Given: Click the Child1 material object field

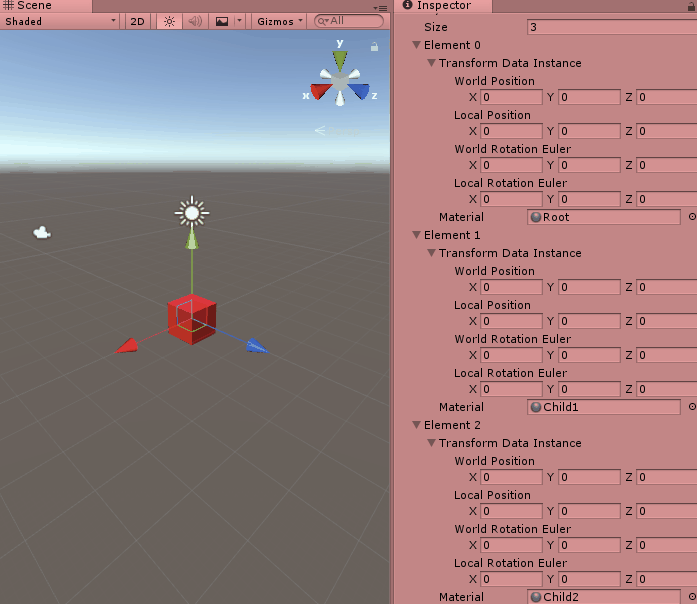Looking at the screenshot, I should [604, 407].
